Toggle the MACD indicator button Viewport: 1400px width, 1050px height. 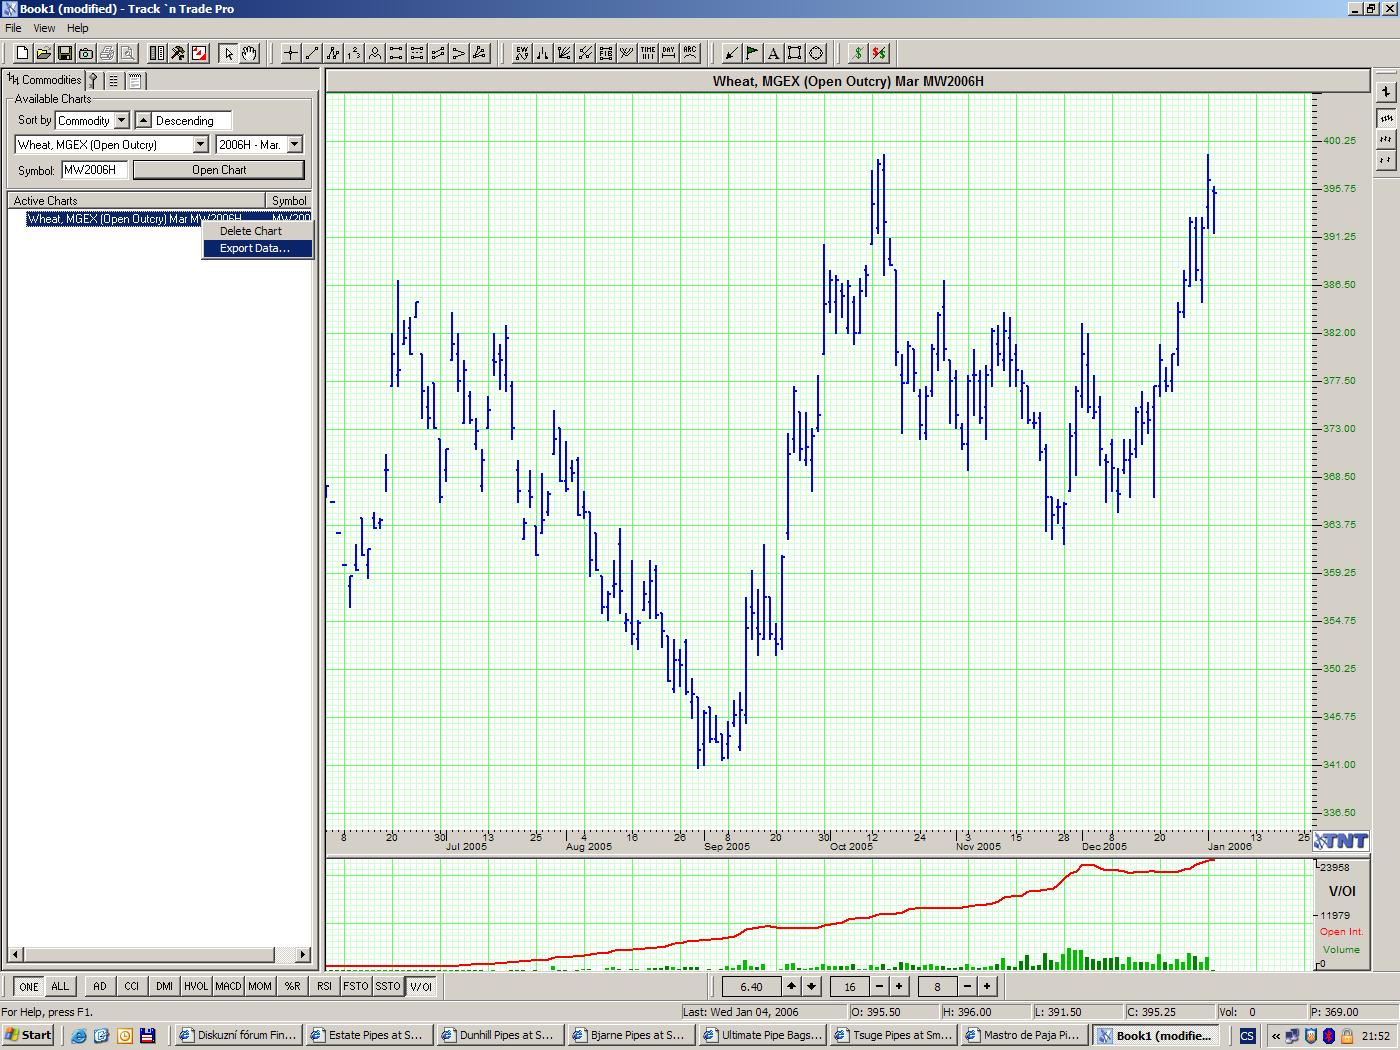tap(228, 986)
